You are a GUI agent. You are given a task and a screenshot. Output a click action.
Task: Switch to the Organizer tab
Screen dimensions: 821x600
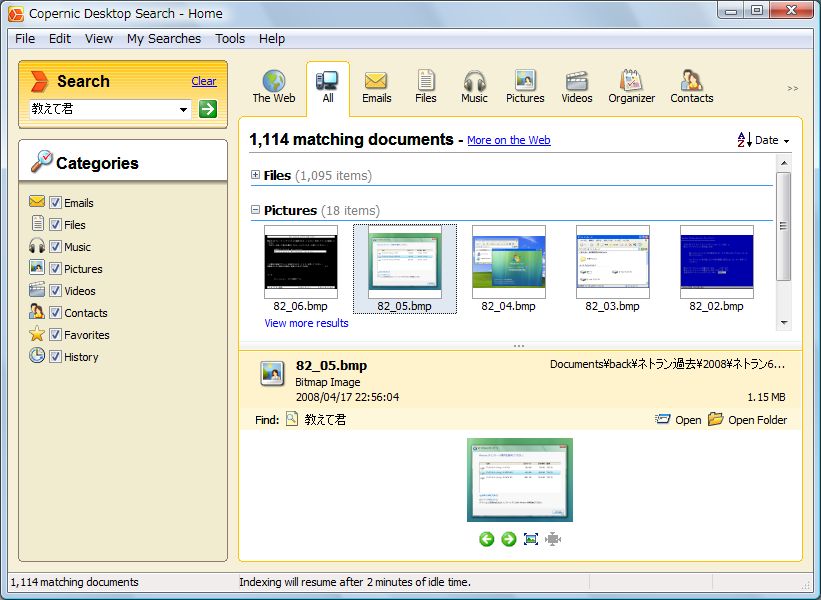631,87
